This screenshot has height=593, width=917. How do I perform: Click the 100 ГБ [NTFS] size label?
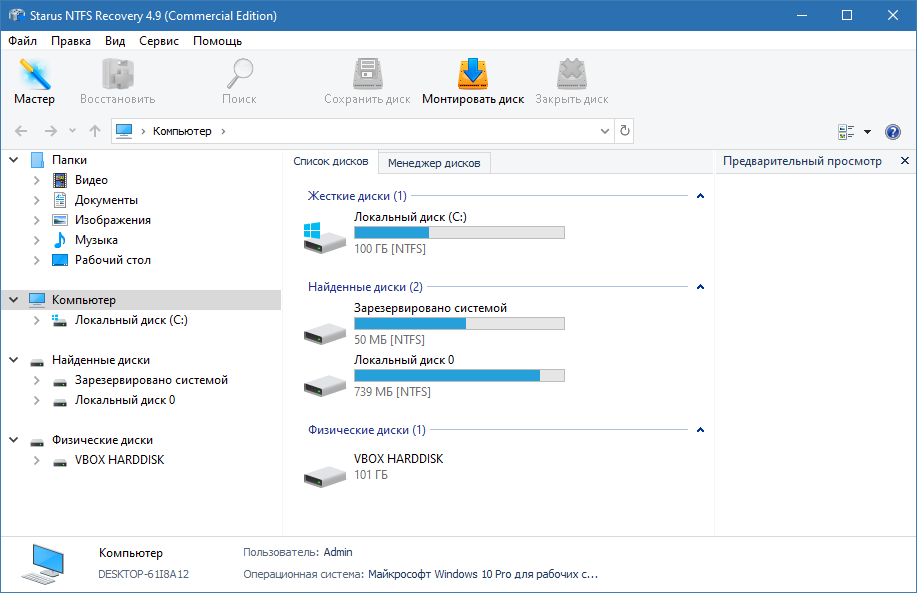pos(389,249)
